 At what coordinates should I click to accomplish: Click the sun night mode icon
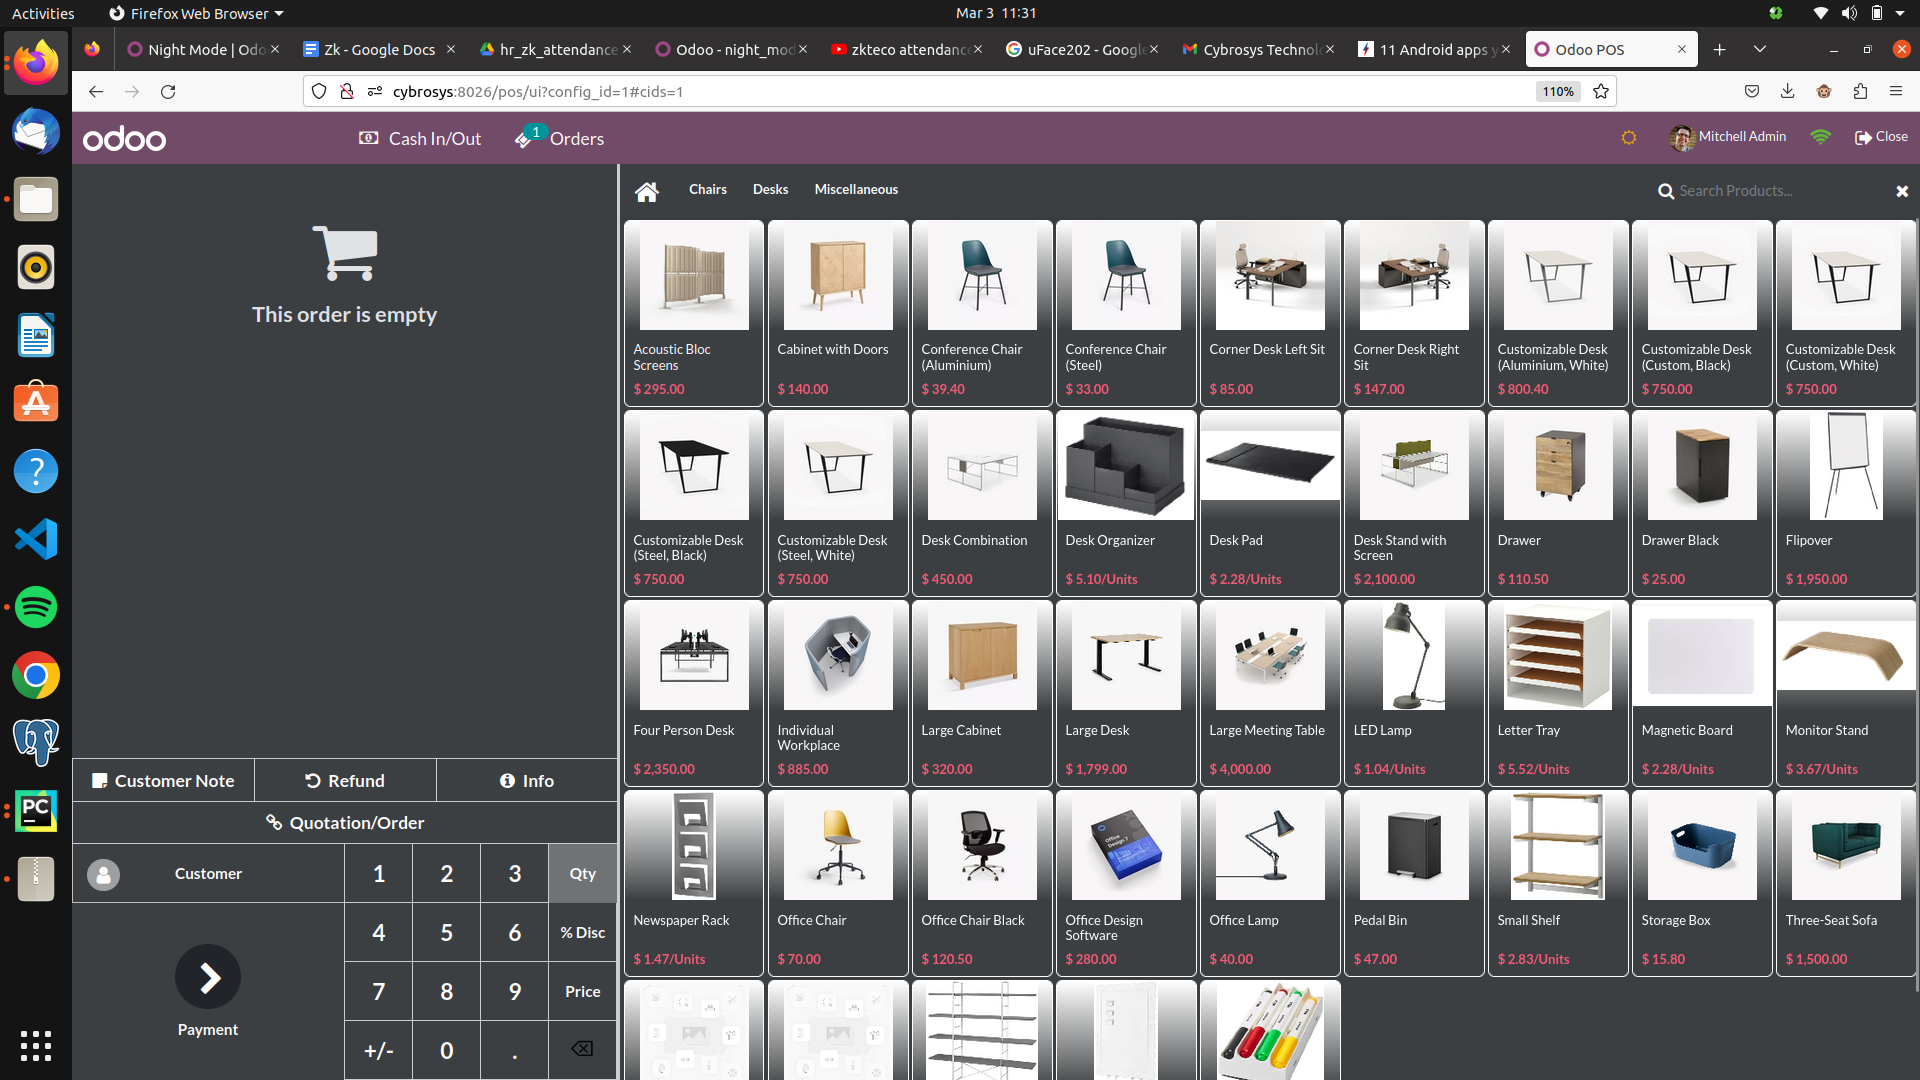[x=1629, y=138]
